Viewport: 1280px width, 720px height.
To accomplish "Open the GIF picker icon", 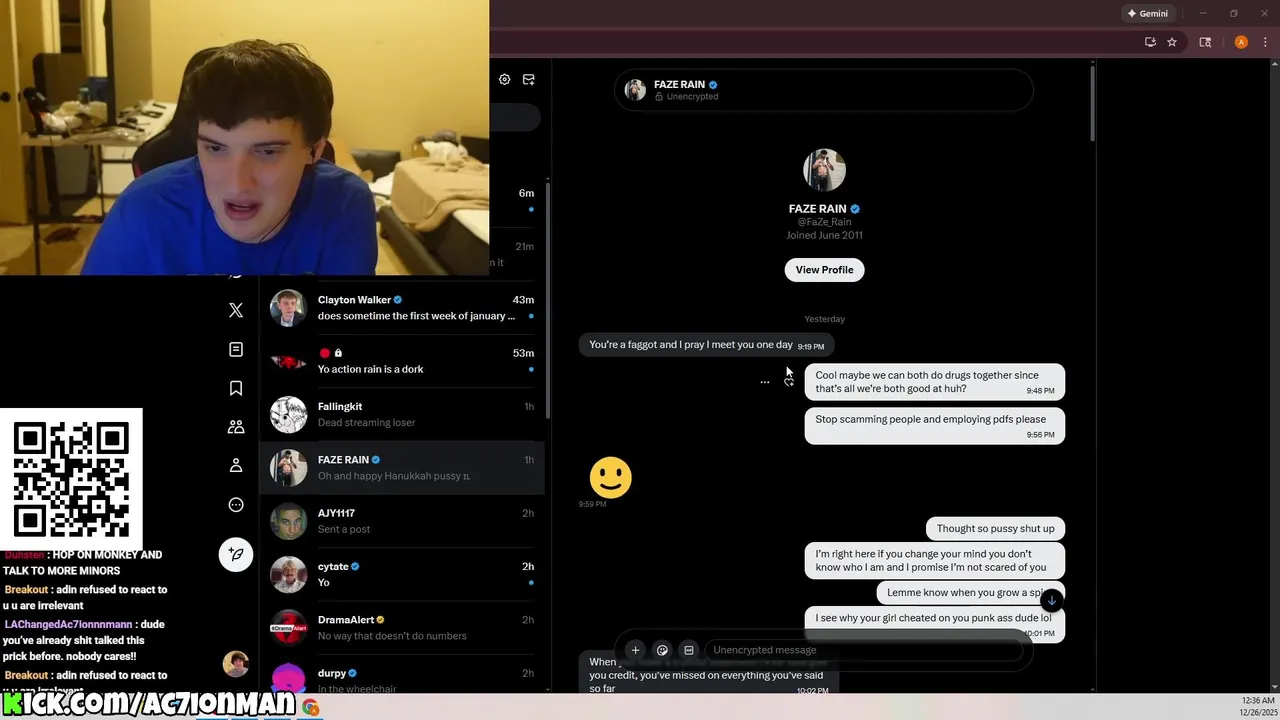I will 689,650.
